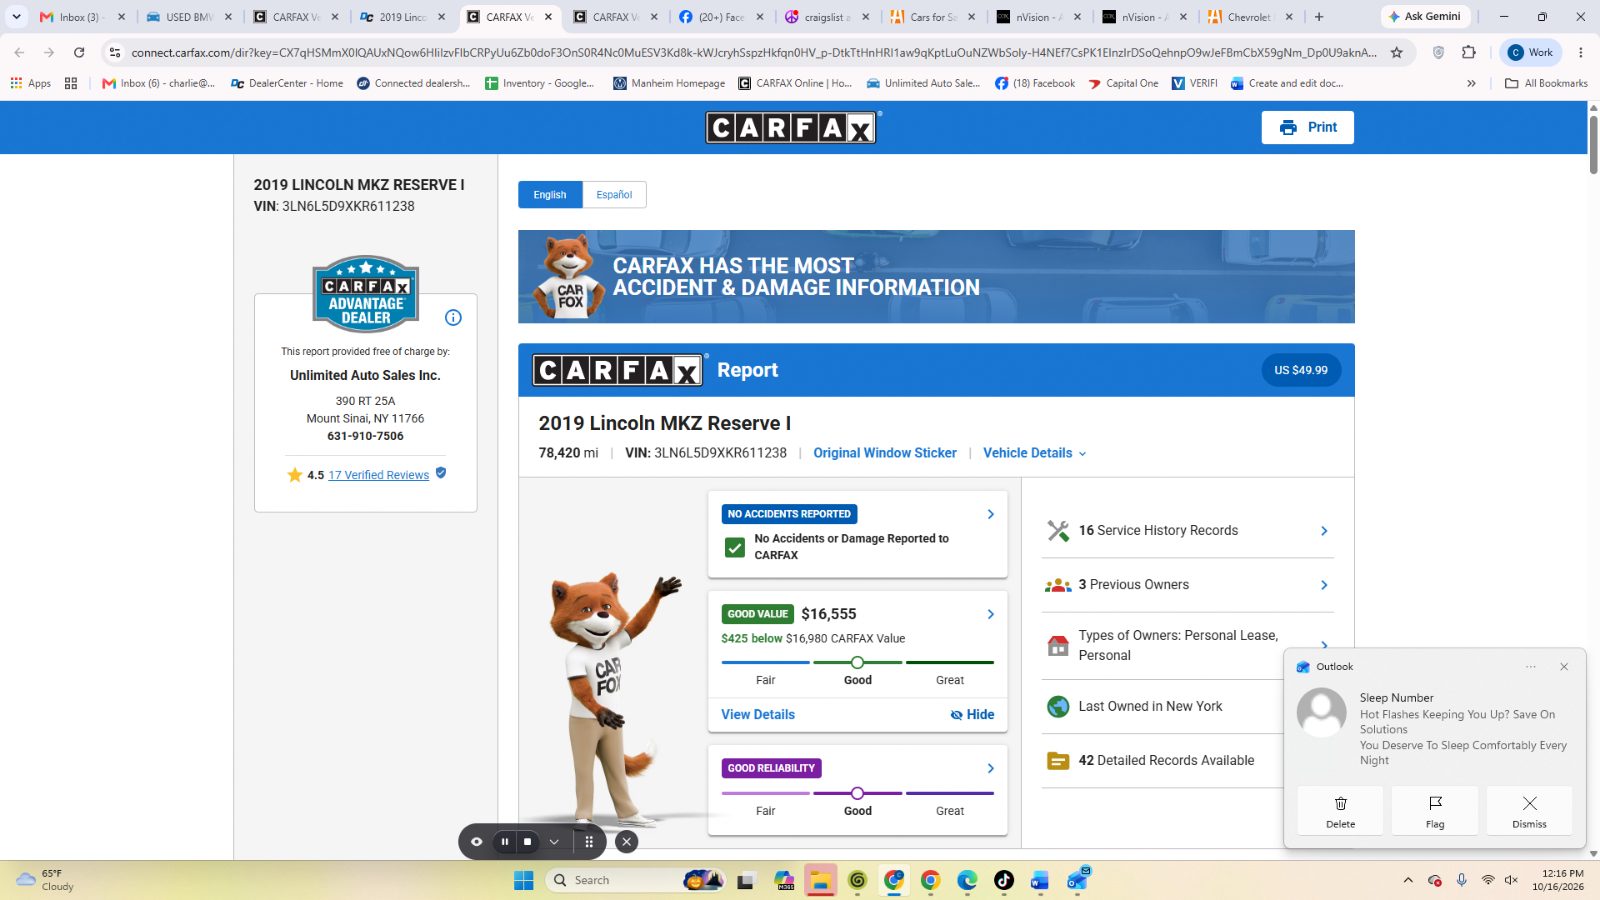The image size is (1600, 900).
Task: Stop the screen recording
Action: coord(528,842)
